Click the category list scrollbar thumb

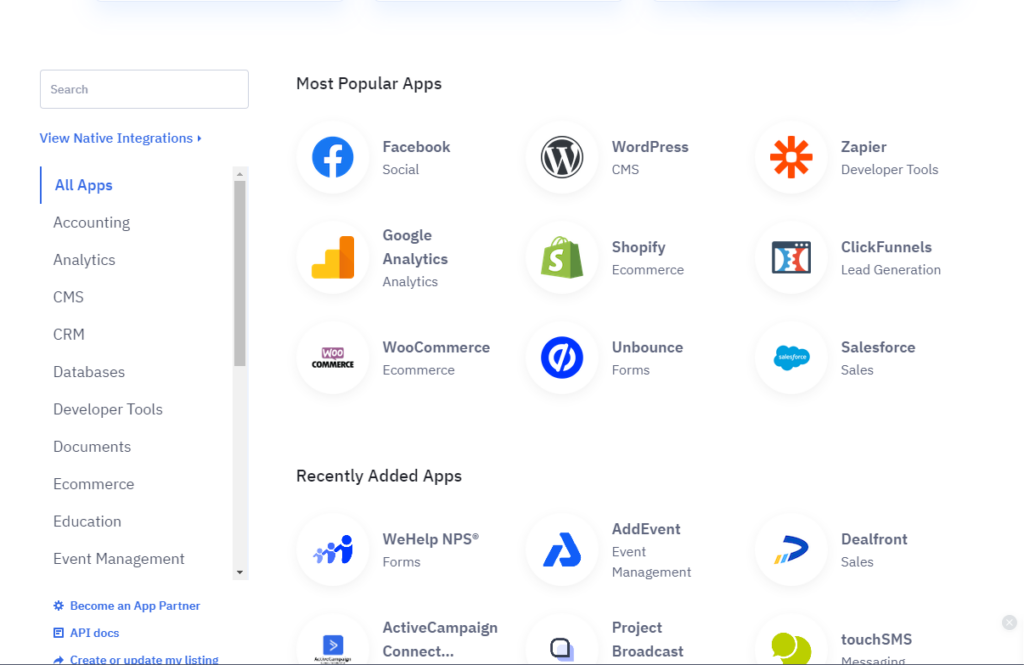pos(240,274)
